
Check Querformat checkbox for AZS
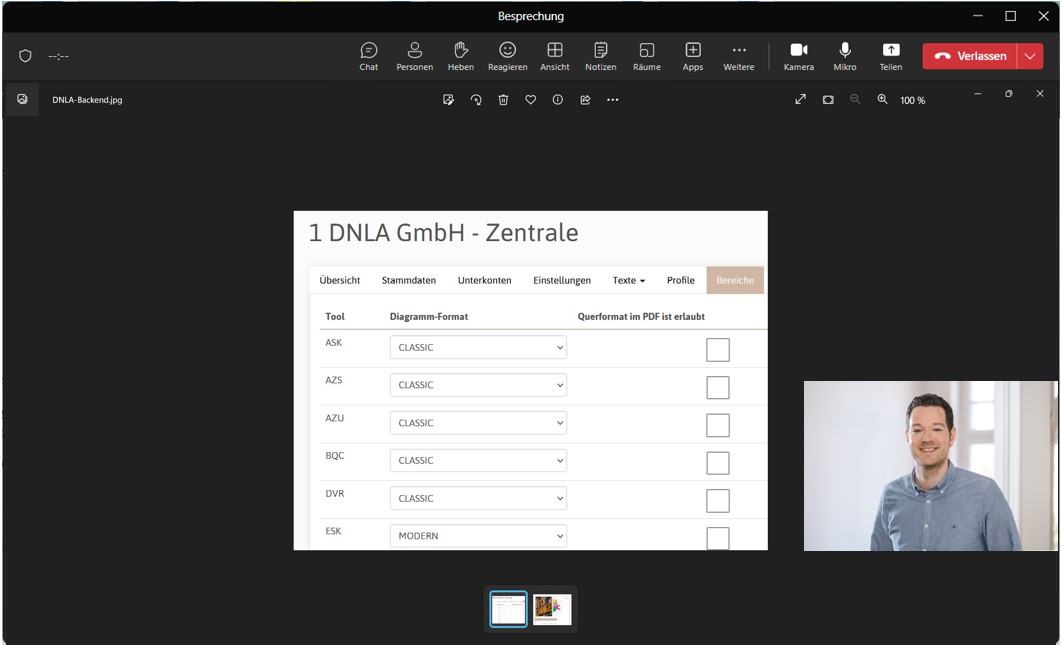tap(718, 388)
